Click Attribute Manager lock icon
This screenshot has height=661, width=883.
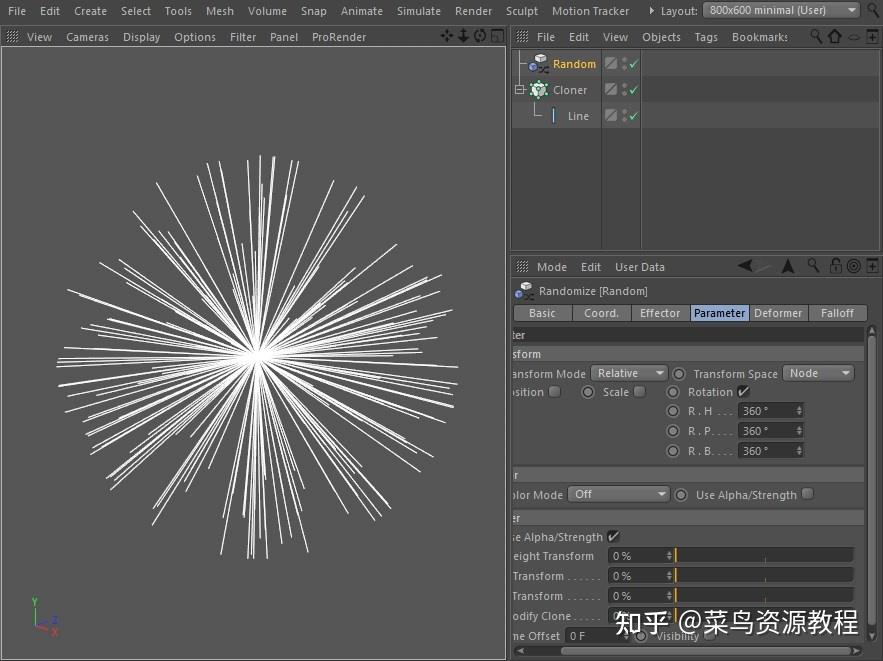point(836,266)
